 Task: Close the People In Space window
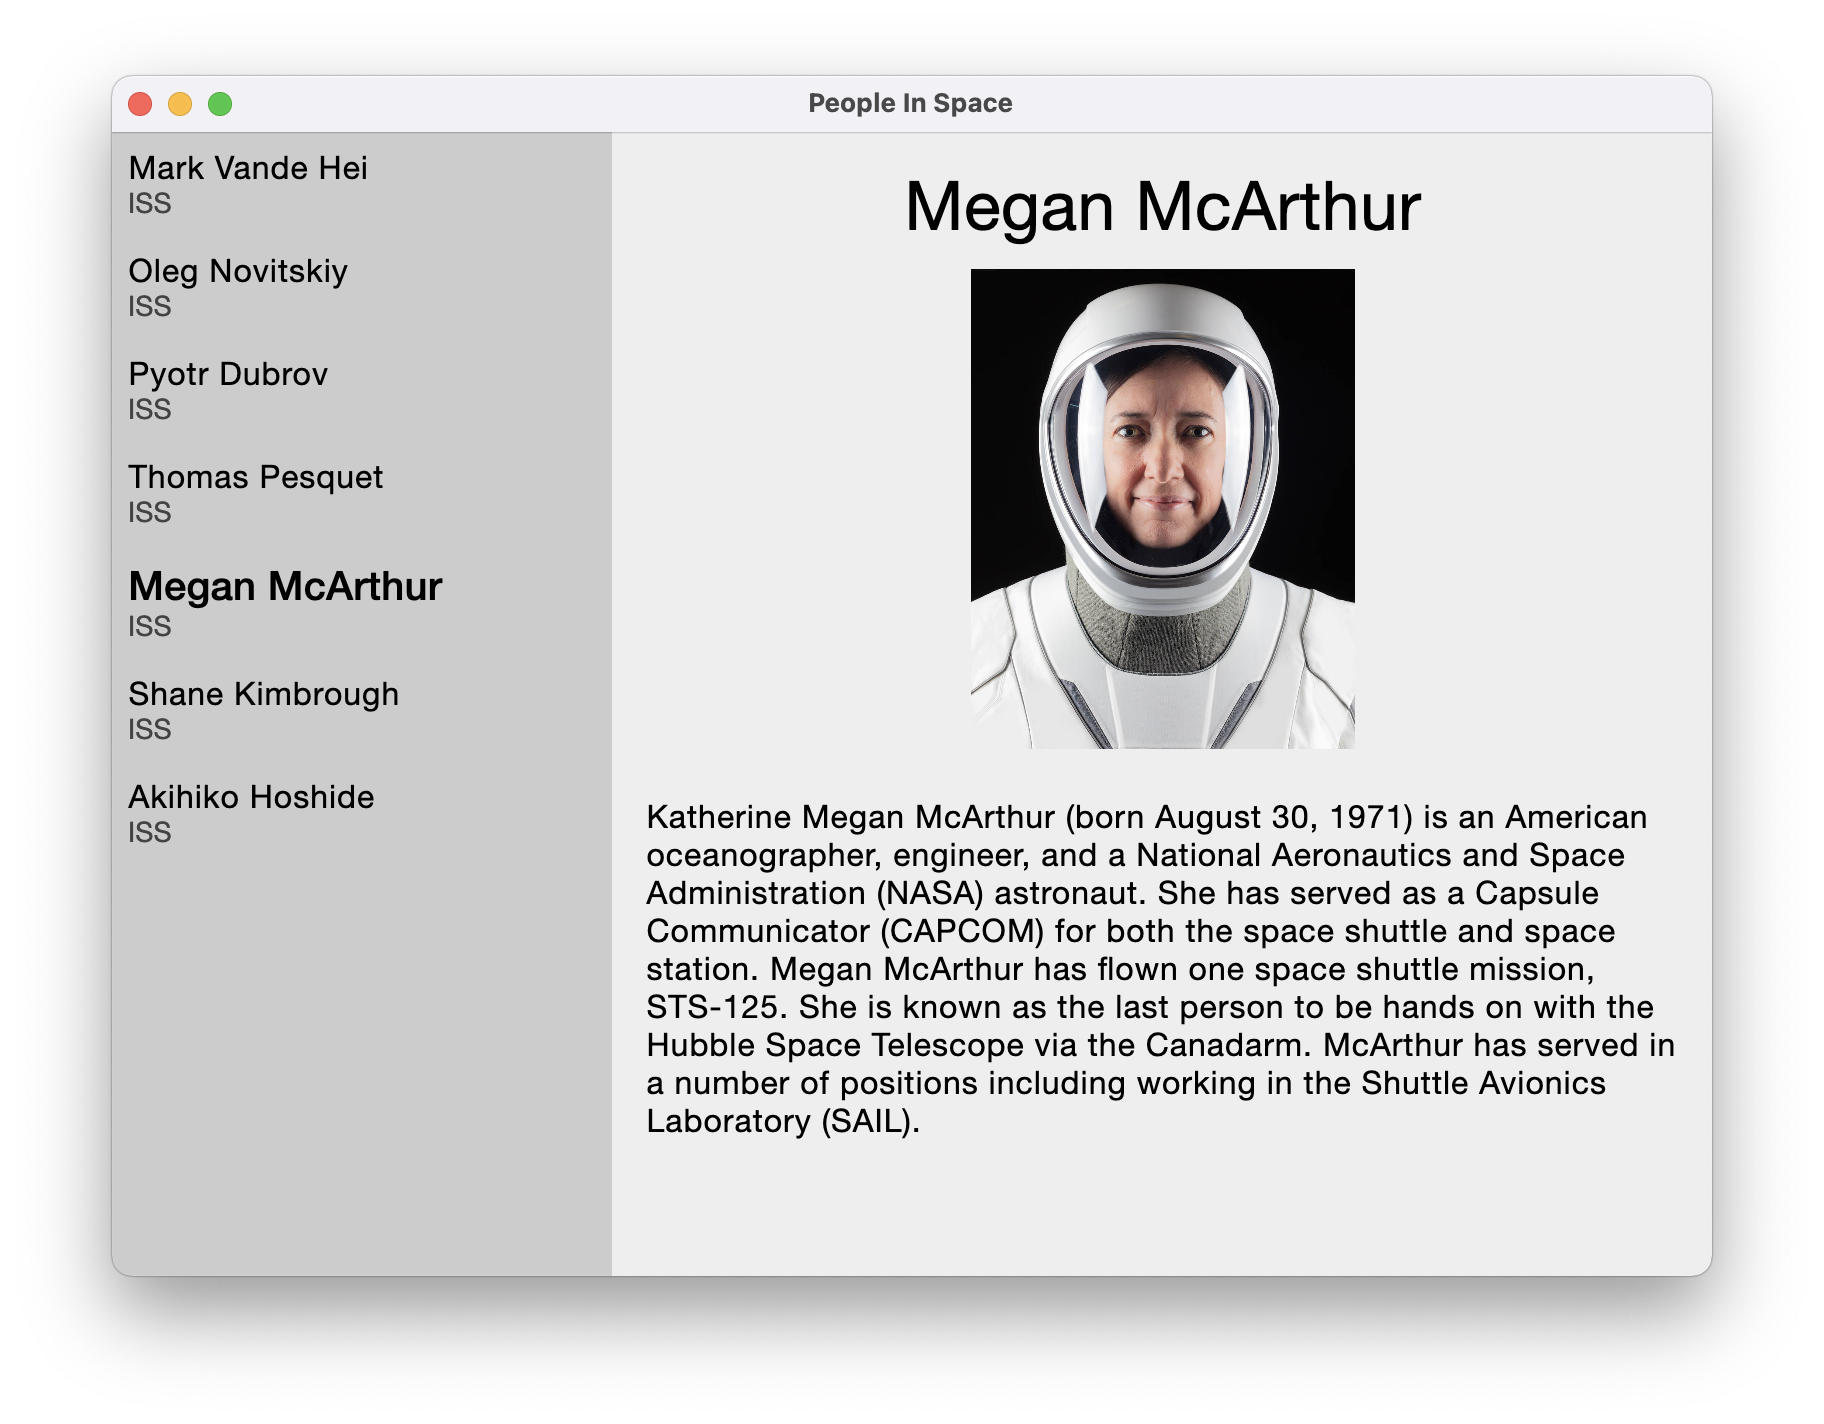(x=140, y=104)
